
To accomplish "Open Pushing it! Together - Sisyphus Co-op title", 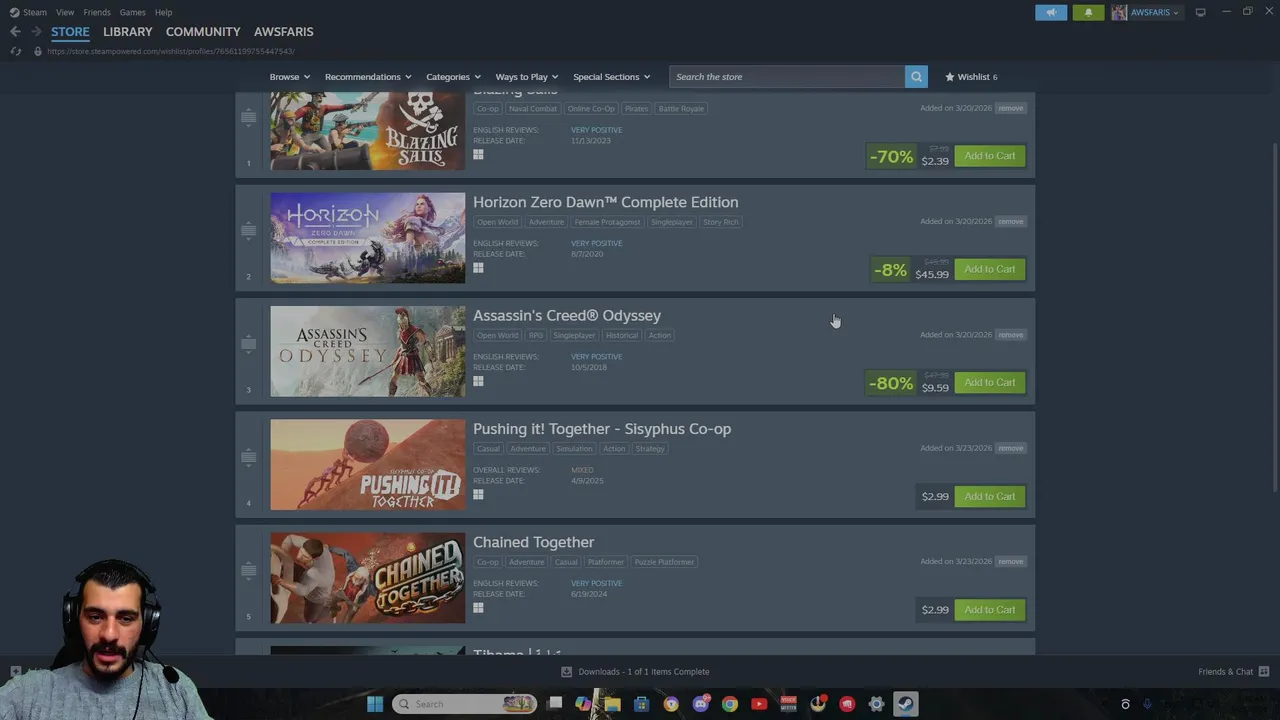I will coord(602,429).
